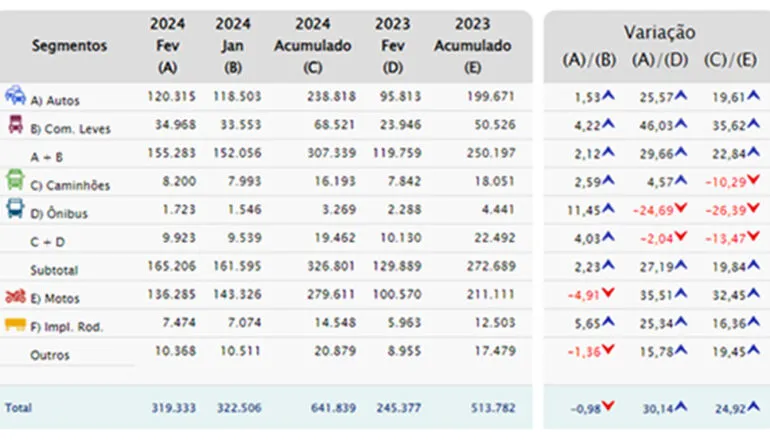770x440 pixels.
Task: Click the red down arrow beside -24,69
Action: click(680, 210)
